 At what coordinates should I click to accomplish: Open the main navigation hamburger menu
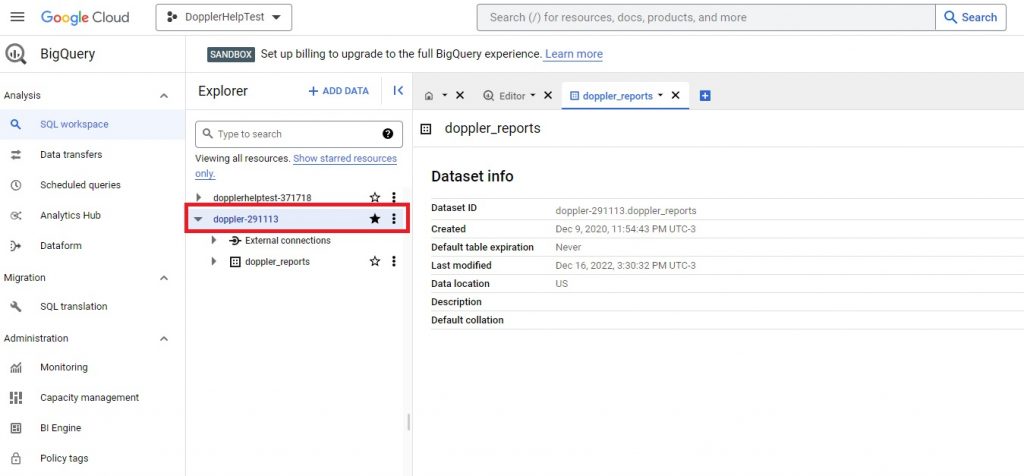(18, 17)
